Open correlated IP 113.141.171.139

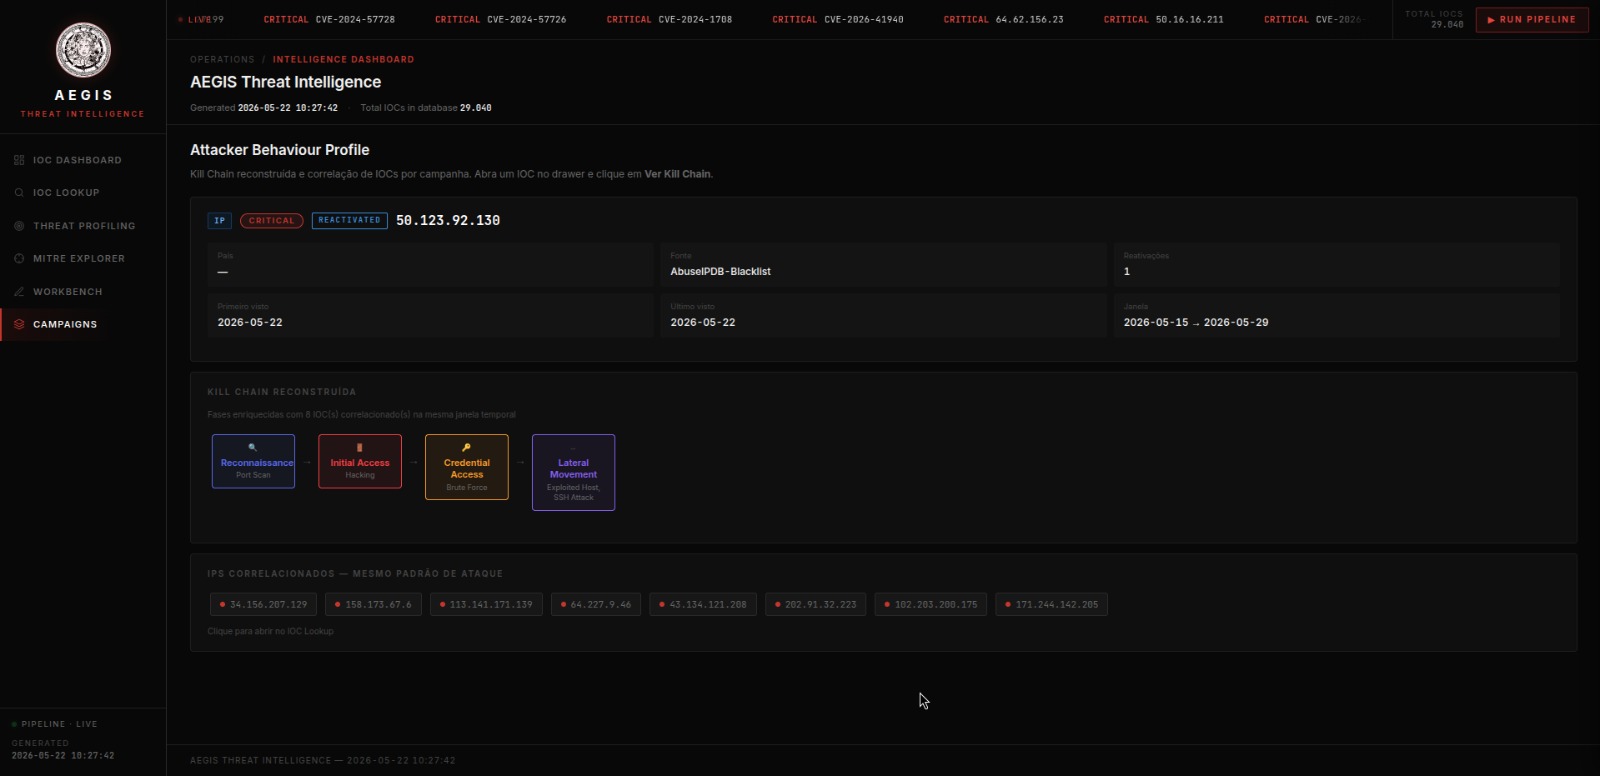[487, 604]
